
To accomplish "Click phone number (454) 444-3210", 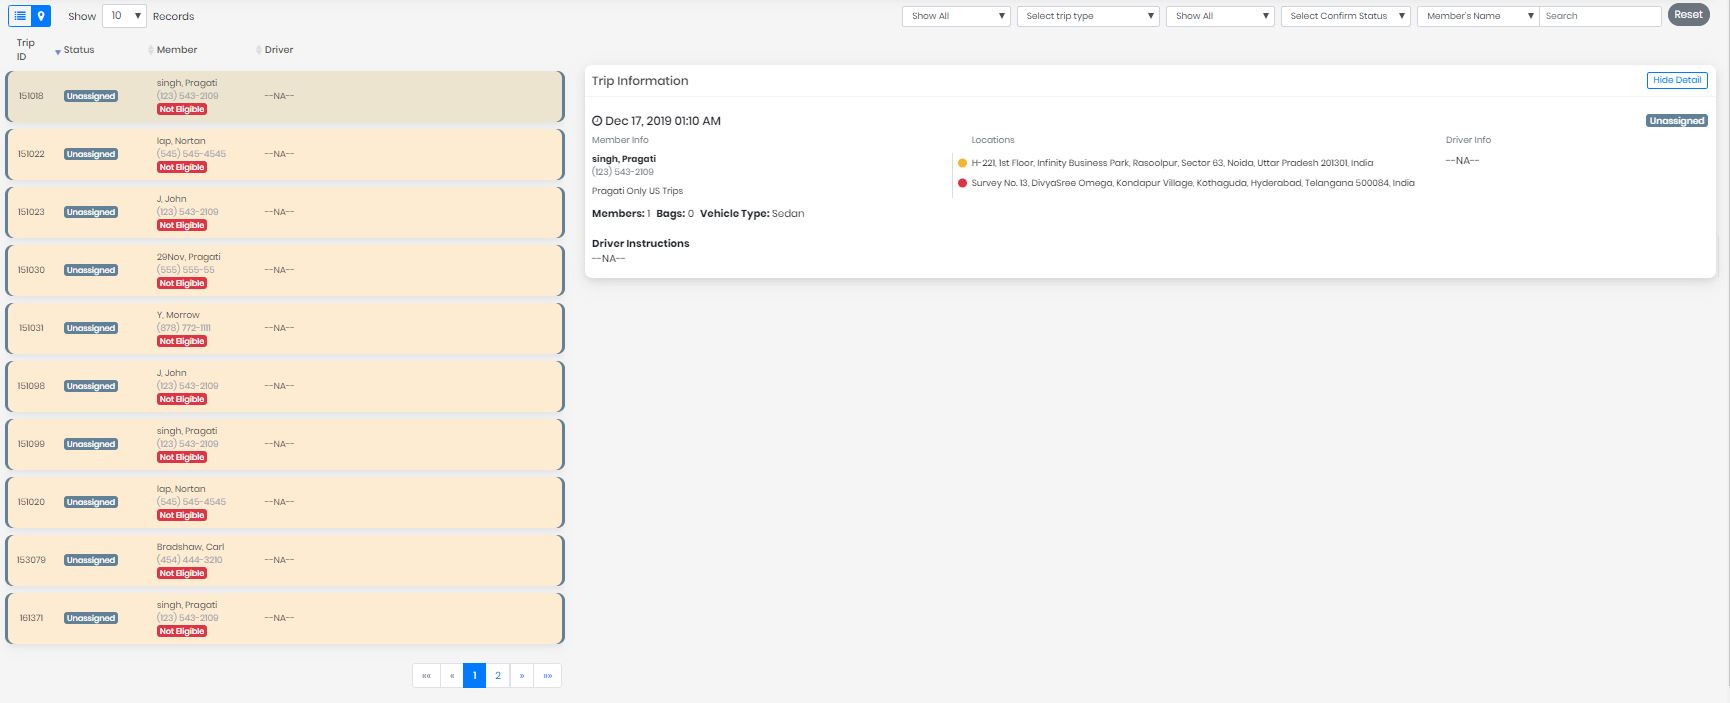I will (x=189, y=560).
